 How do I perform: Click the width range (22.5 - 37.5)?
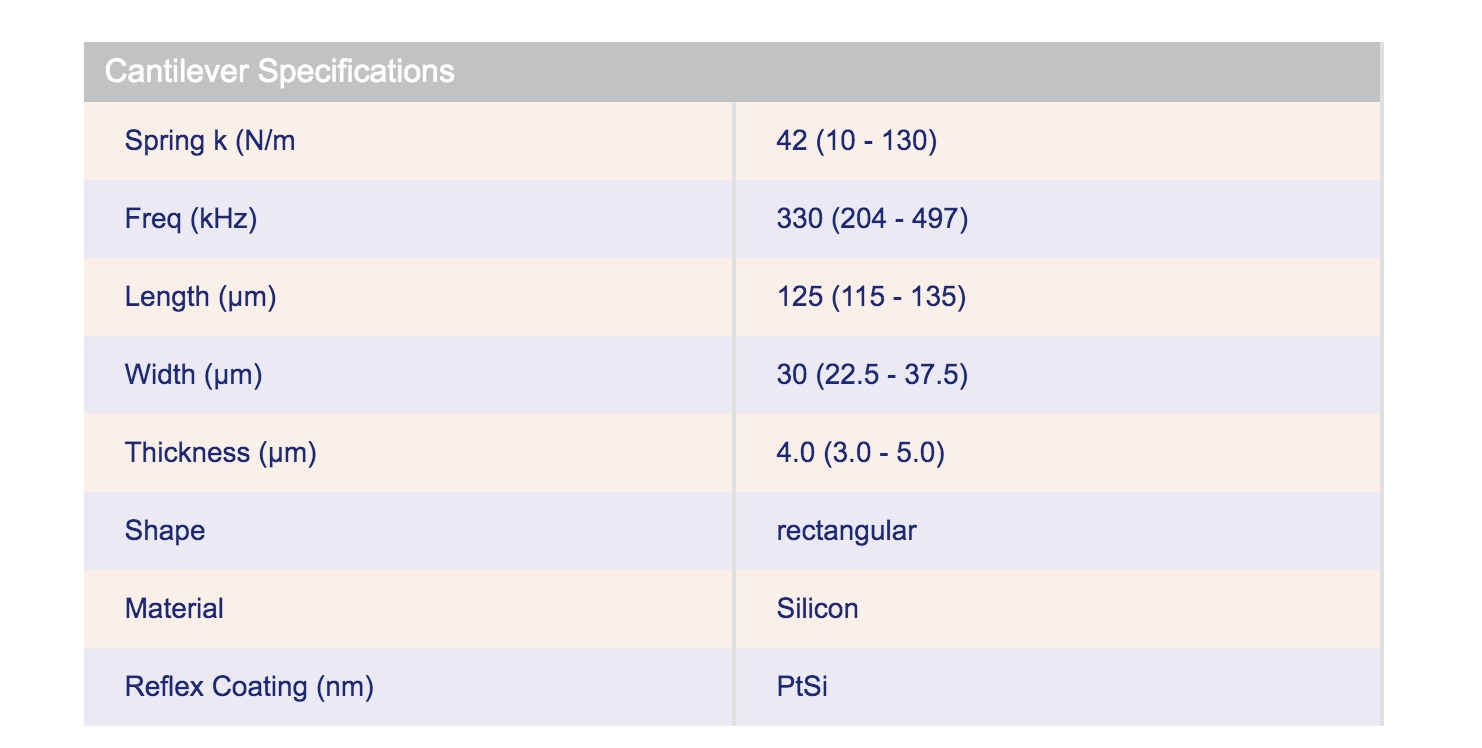892,375
